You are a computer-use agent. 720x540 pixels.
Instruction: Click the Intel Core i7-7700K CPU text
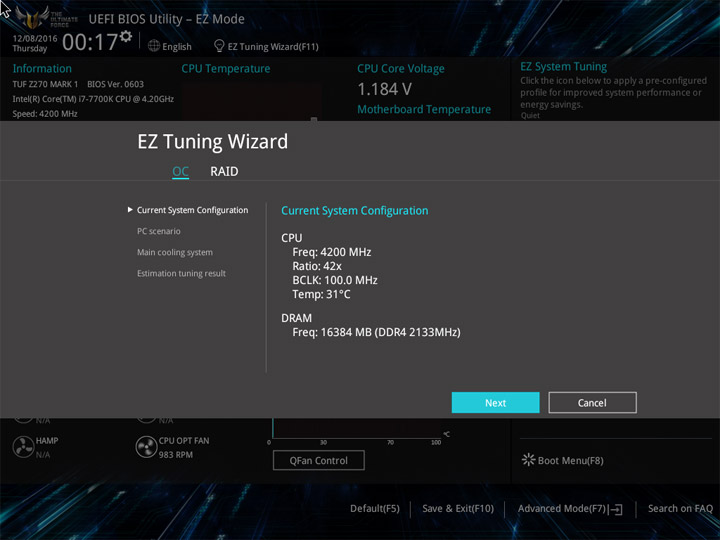[x=93, y=99]
